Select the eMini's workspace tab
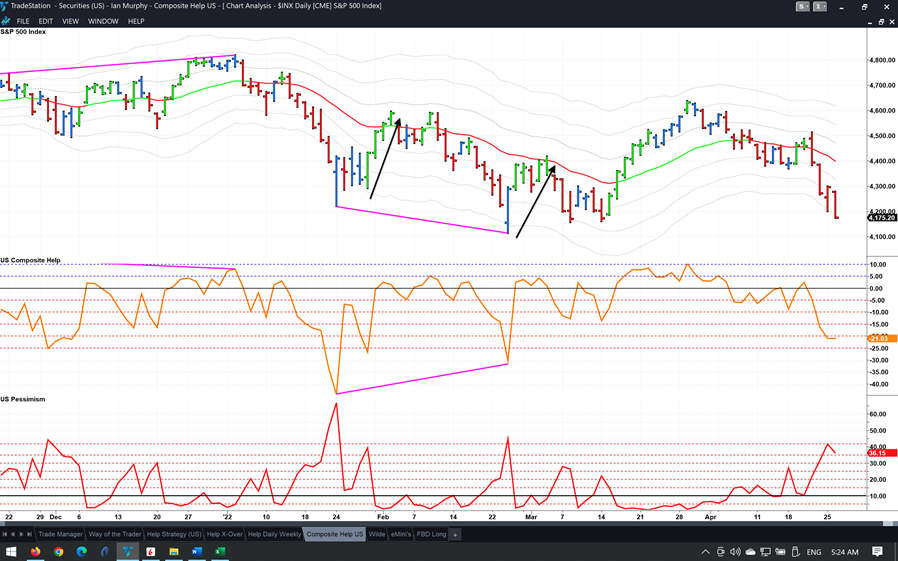Screen dimensions: 898x561 coord(402,534)
